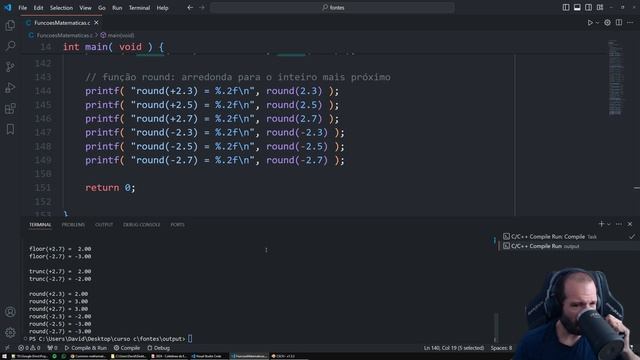Click line number 144 in the gutter
Viewport: 640px width, 360px height.
click(x=43, y=91)
